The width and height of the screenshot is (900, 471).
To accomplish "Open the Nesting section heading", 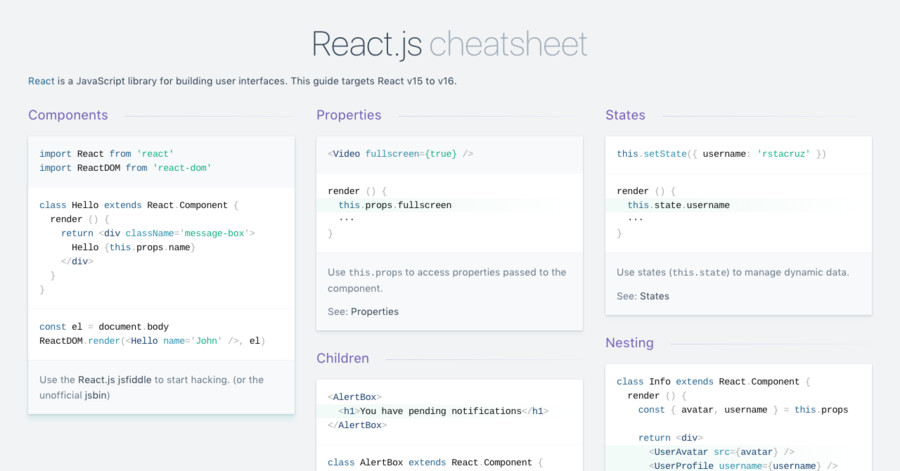I will point(629,343).
